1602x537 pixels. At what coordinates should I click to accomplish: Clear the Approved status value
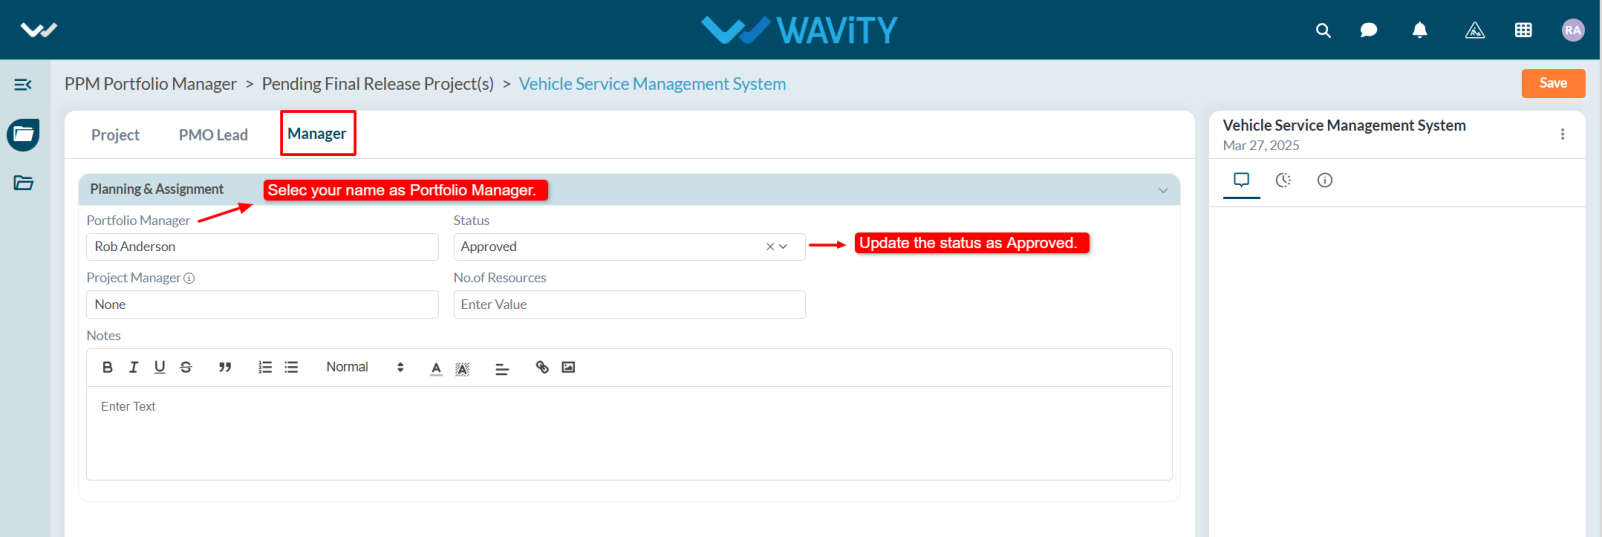770,247
